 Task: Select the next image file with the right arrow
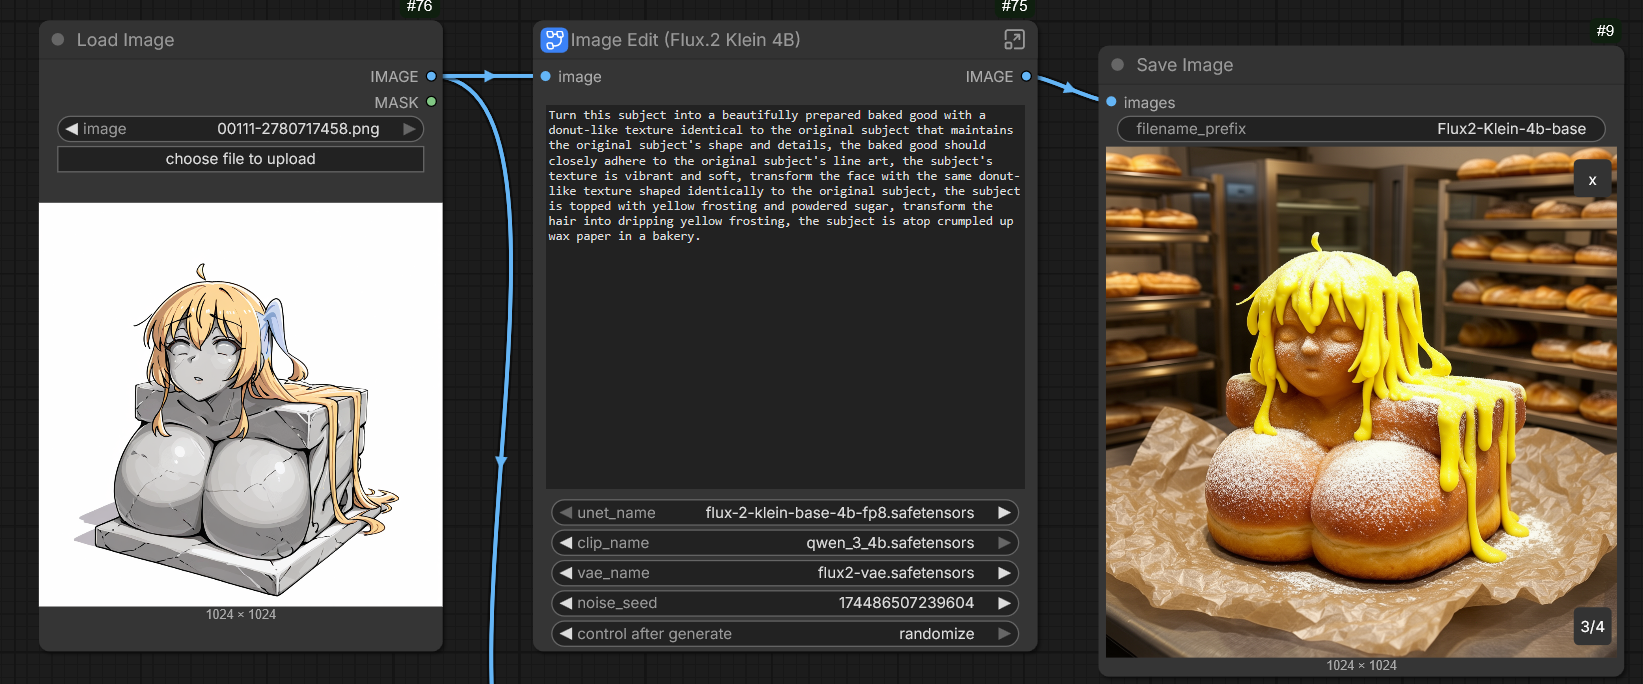409,129
